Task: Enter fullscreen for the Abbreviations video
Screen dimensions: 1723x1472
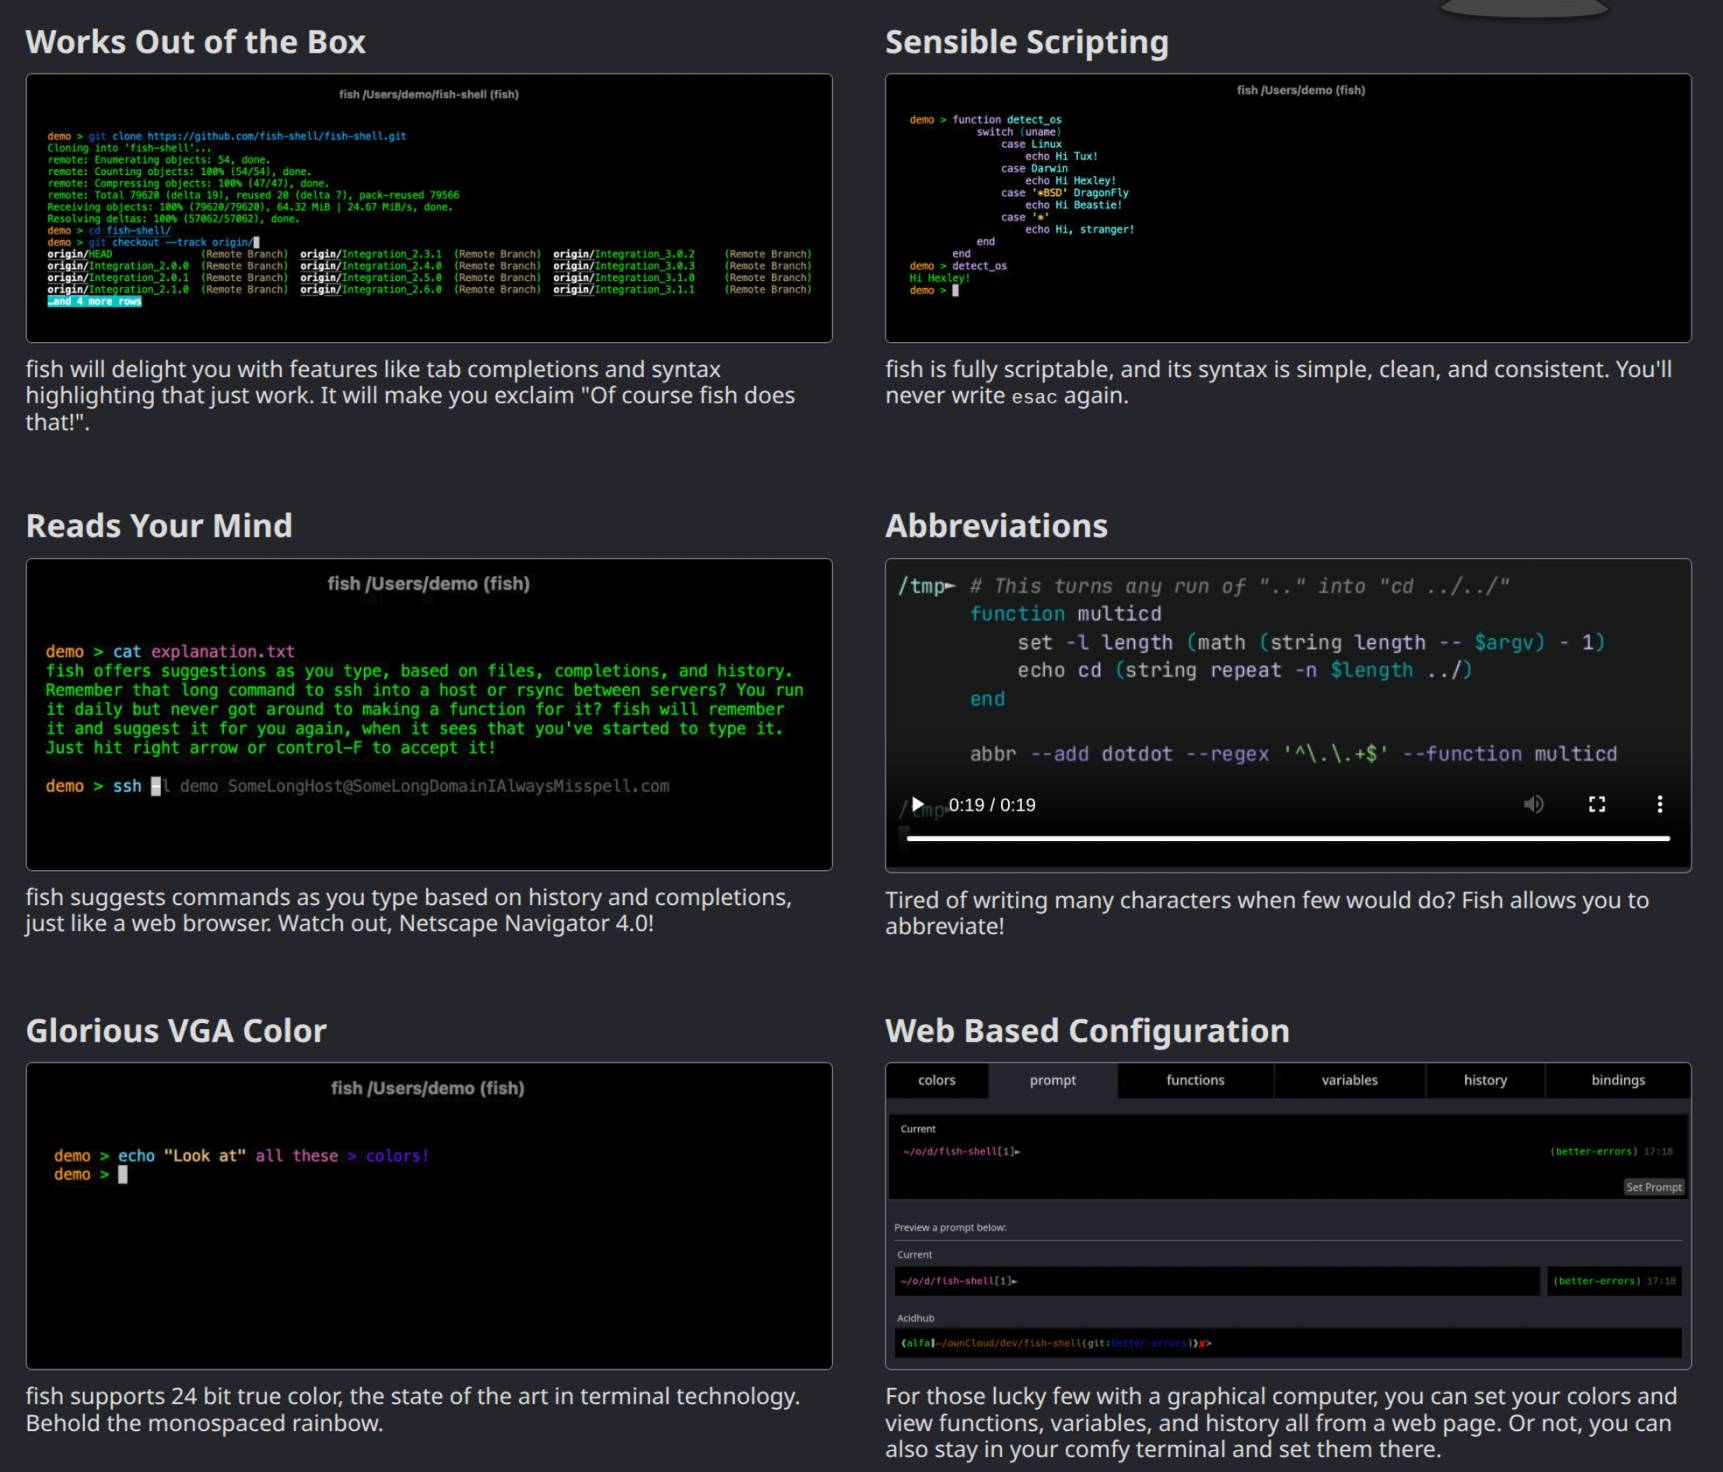Action: 1597,804
